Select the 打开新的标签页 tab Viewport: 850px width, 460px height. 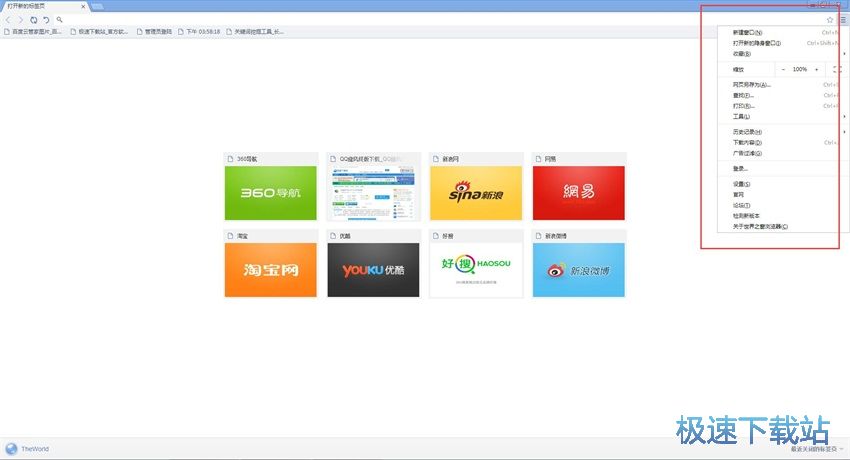[x=44, y=6]
